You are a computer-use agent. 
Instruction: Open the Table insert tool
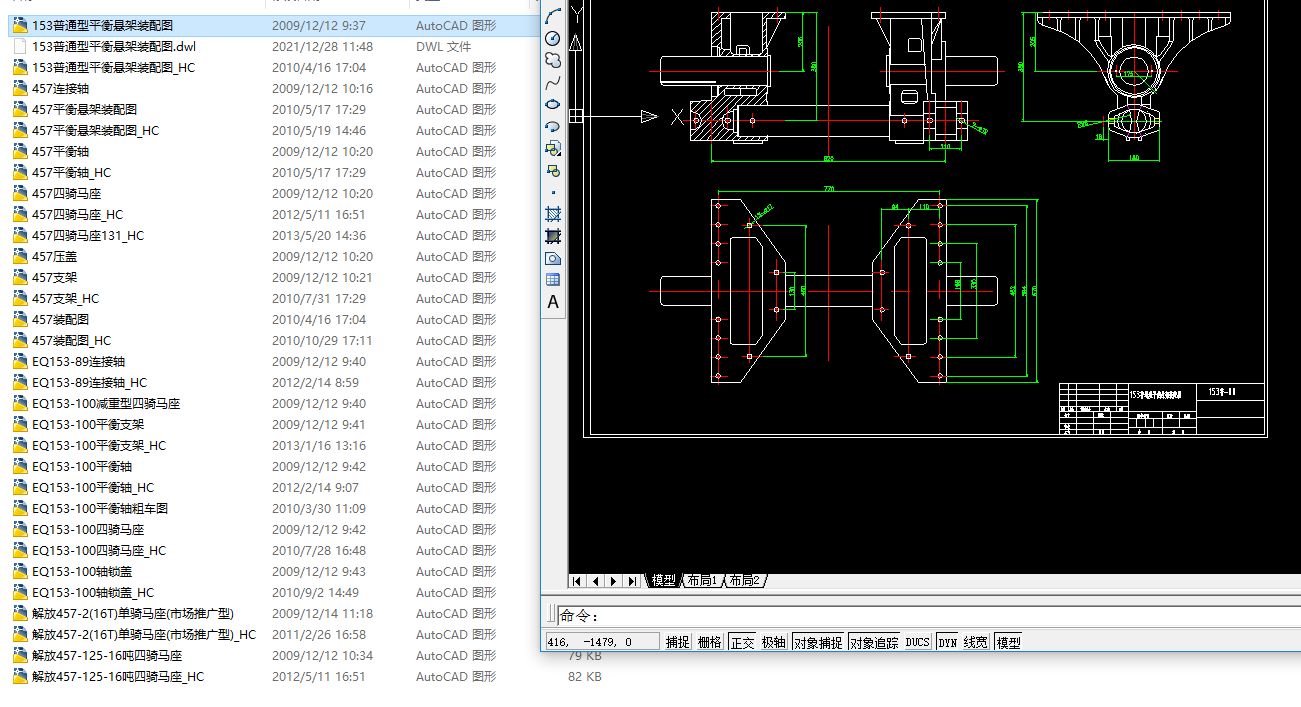click(553, 280)
